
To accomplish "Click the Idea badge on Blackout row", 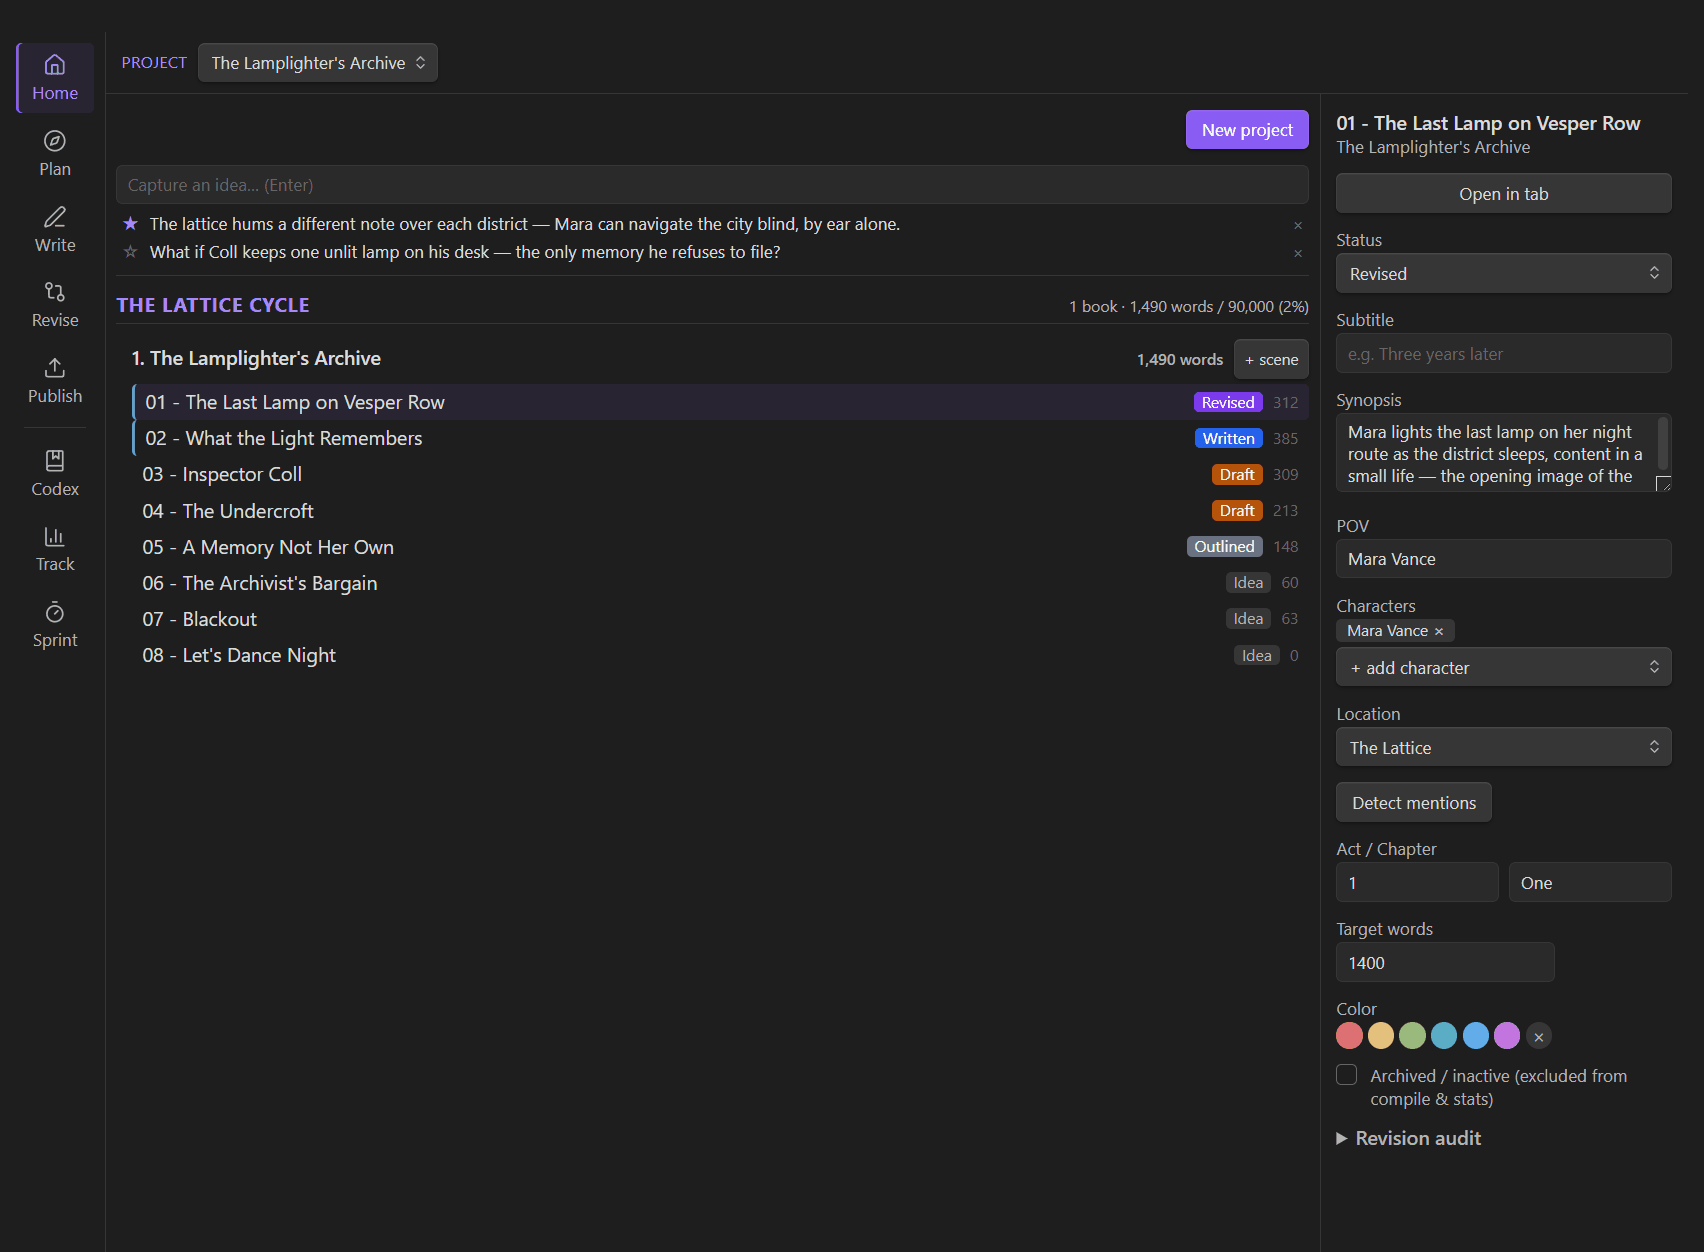I will click(1248, 619).
